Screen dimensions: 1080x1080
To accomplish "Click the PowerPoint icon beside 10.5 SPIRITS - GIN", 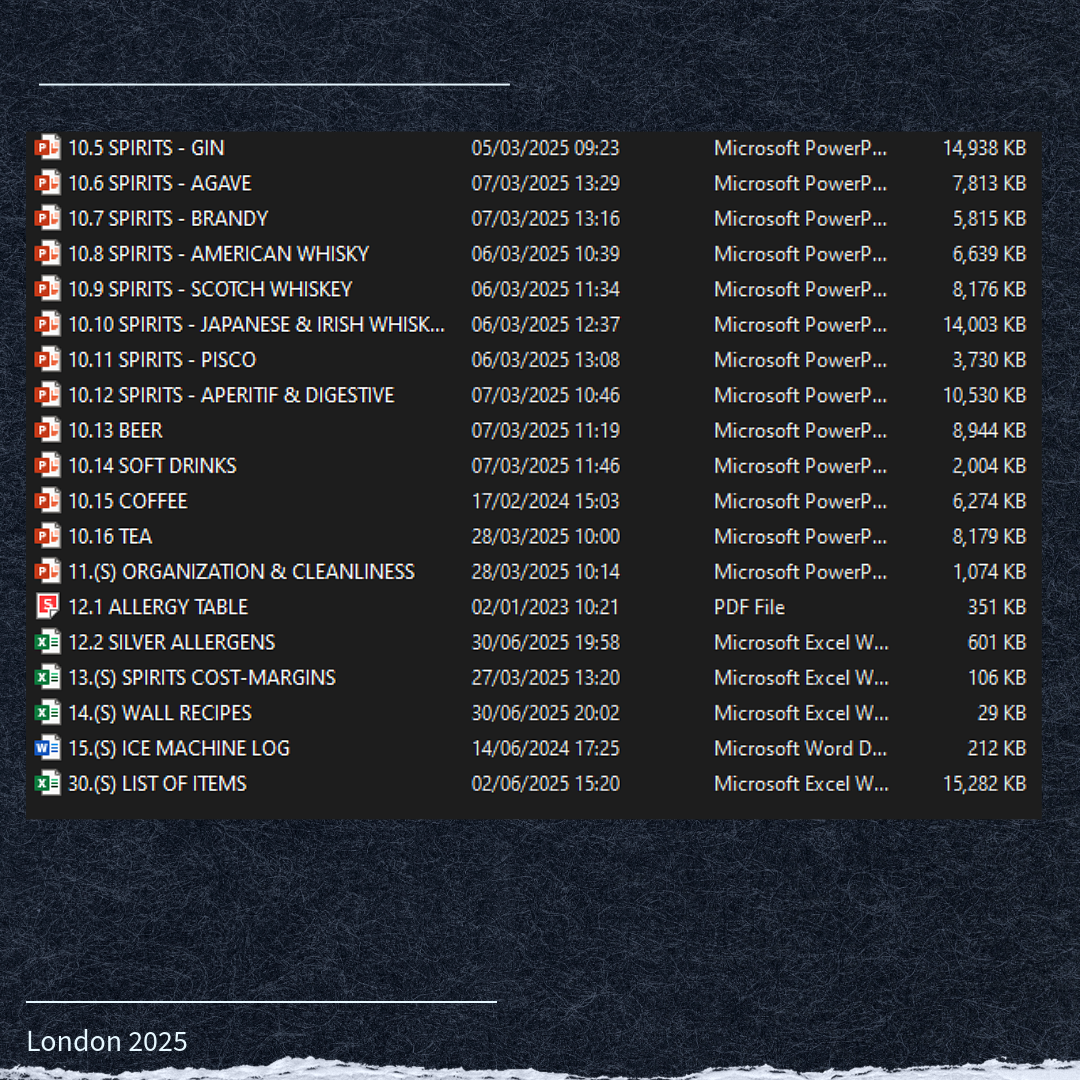I will coord(48,148).
